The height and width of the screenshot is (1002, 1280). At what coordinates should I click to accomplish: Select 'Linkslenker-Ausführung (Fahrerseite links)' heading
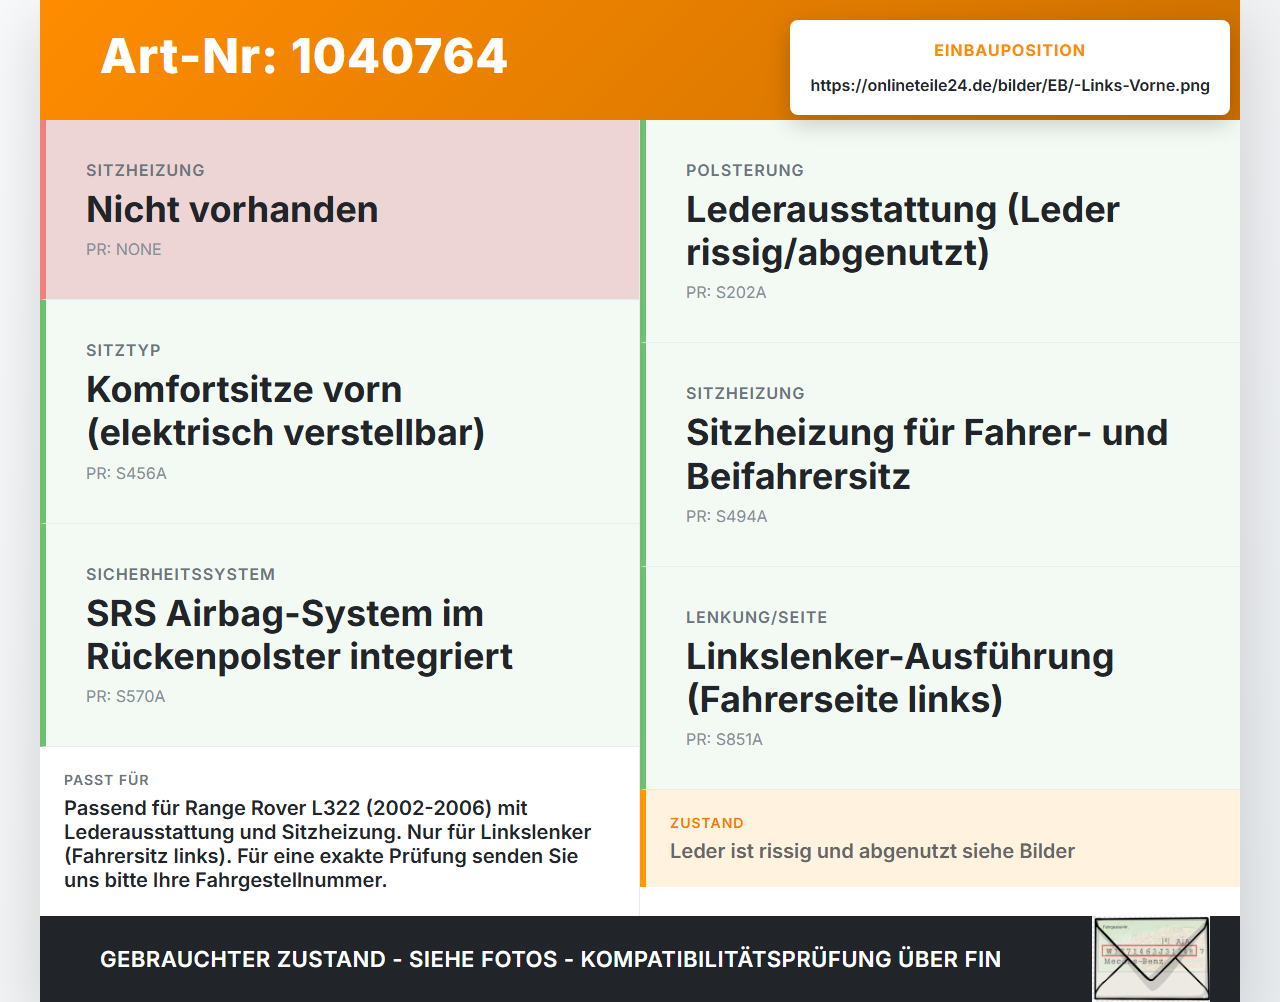pyautogui.click(x=900, y=678)
